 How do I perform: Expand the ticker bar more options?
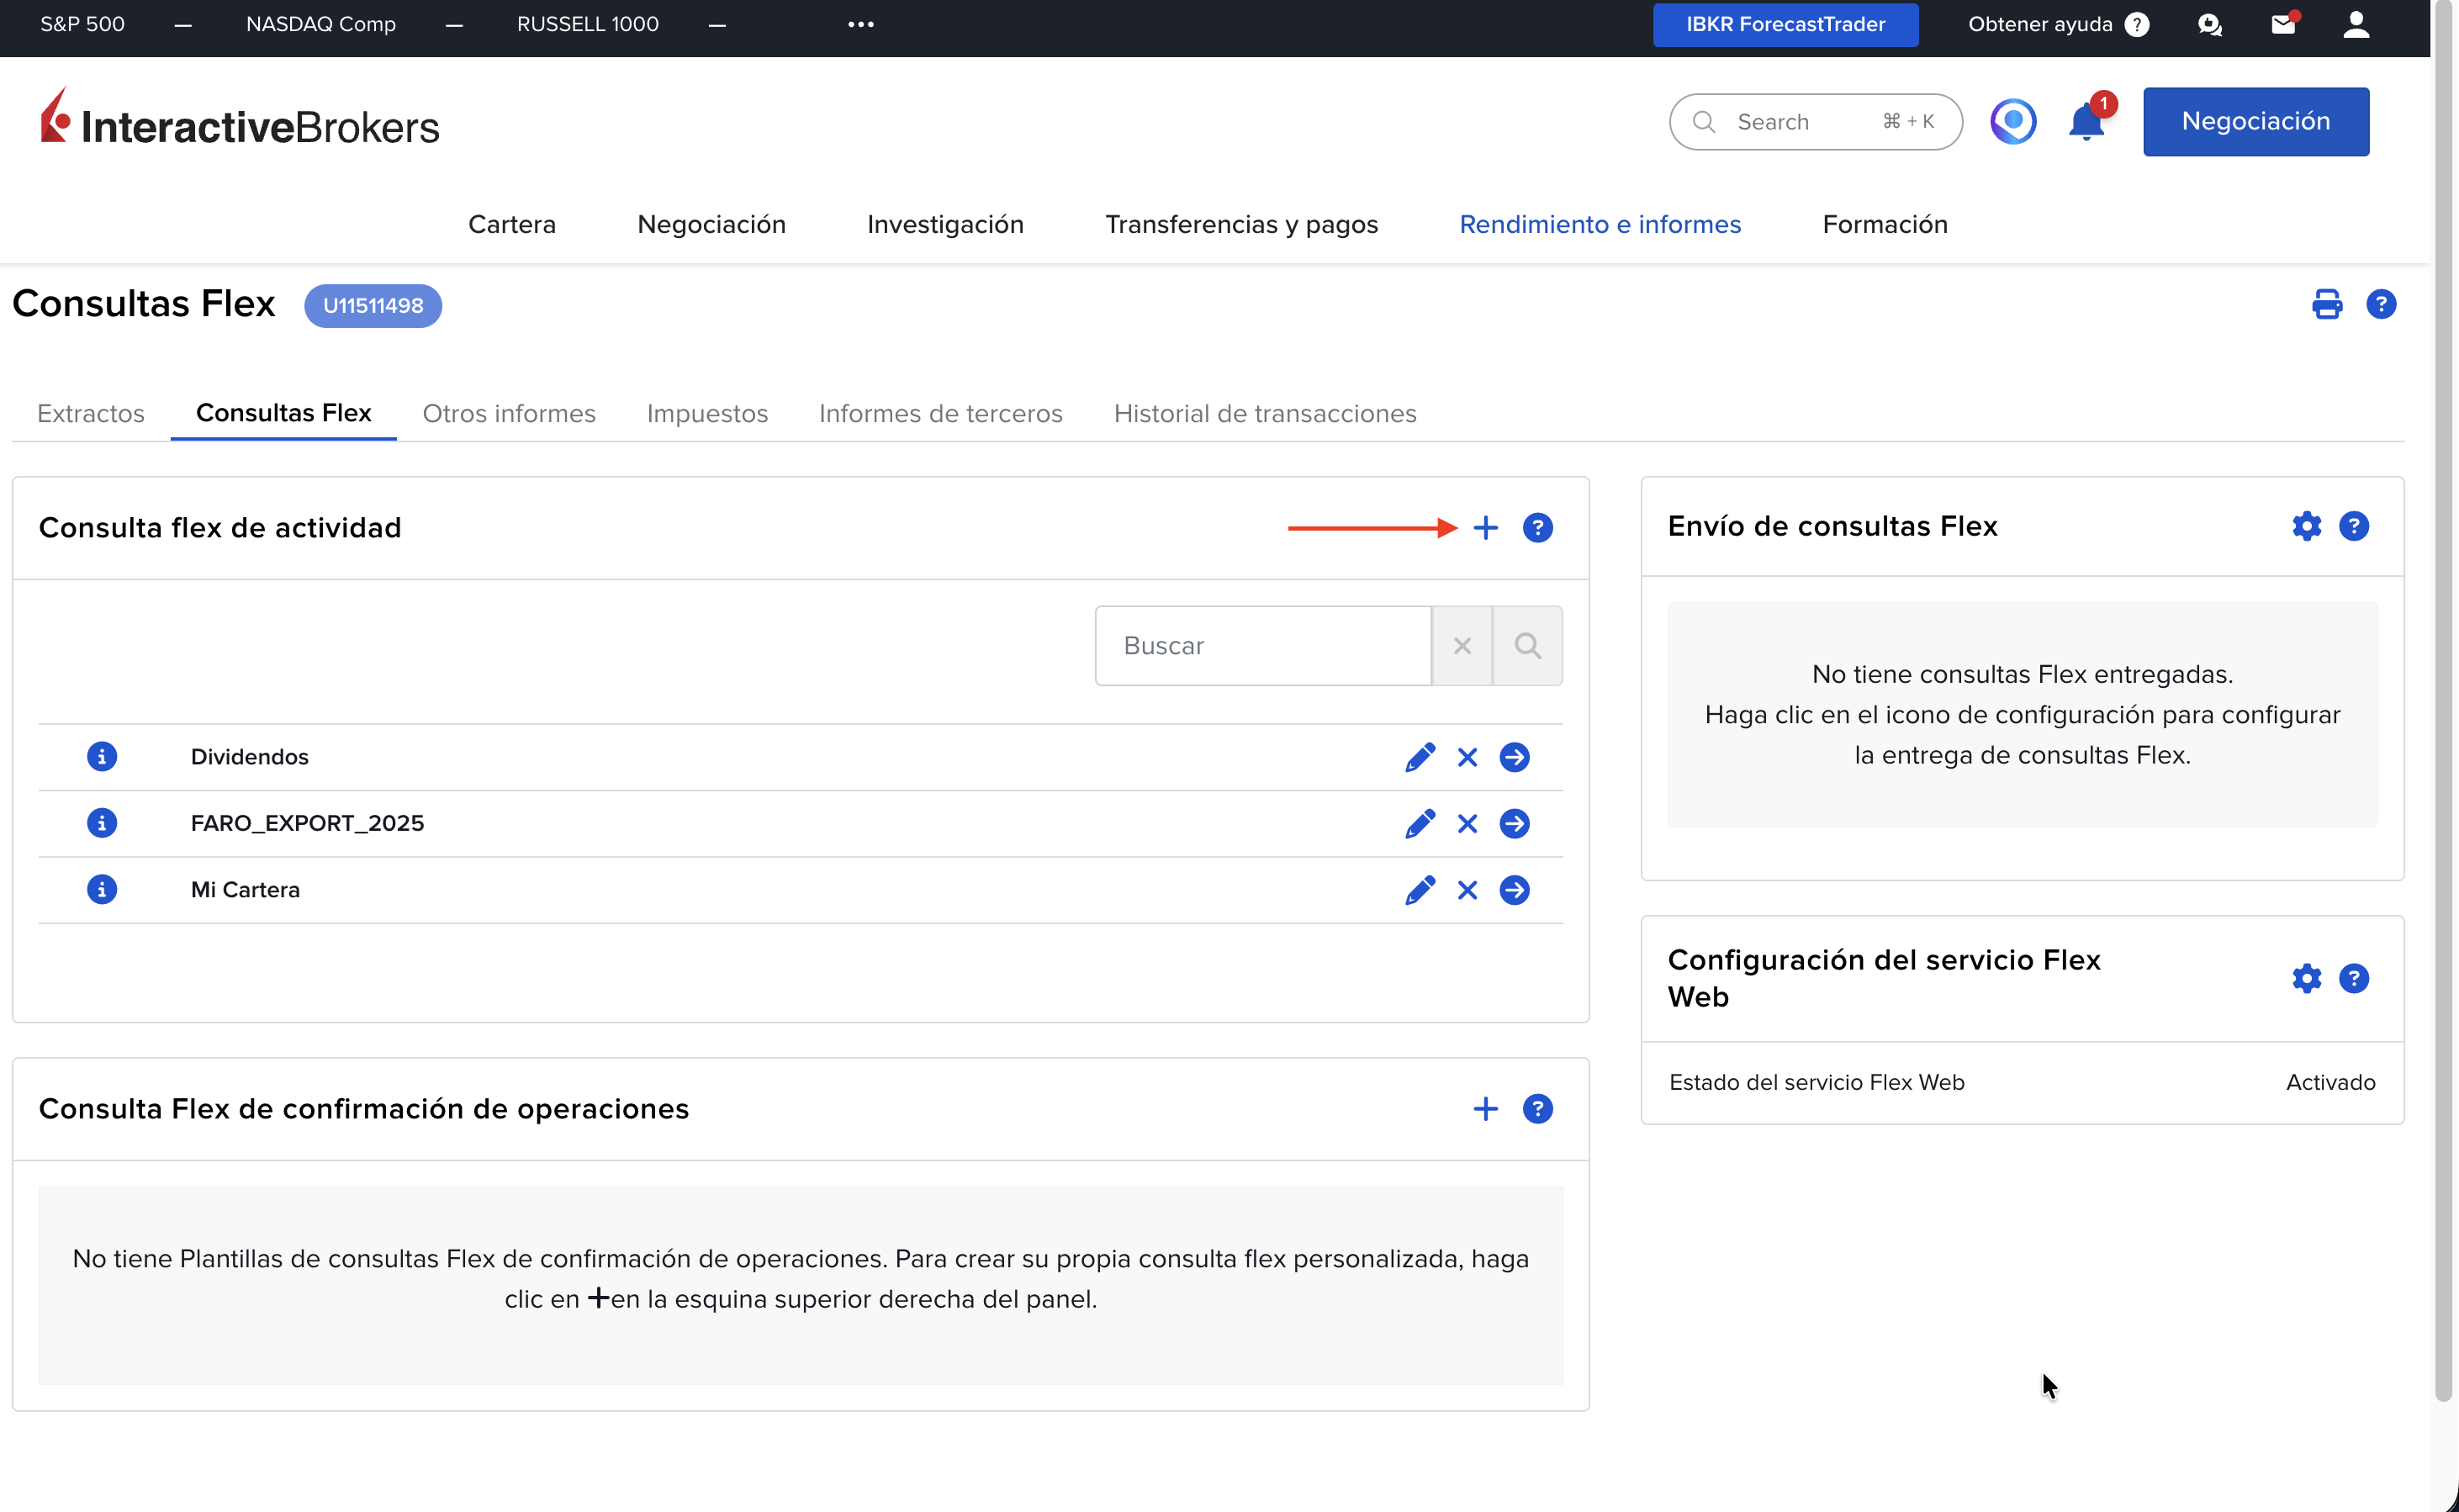click(x=860, y=24)
